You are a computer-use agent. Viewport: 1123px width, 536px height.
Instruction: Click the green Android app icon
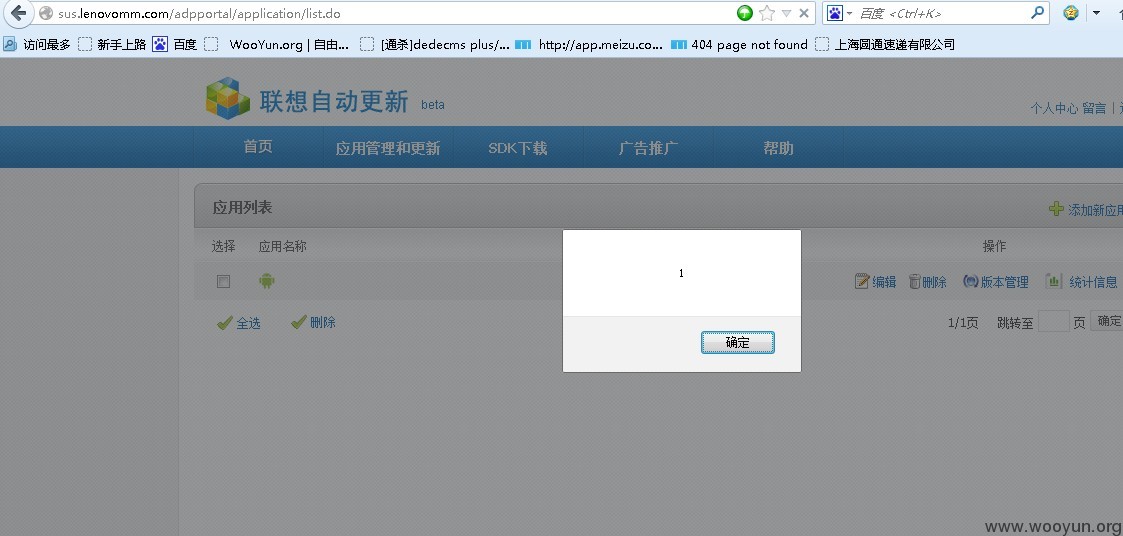coord(266,281)
